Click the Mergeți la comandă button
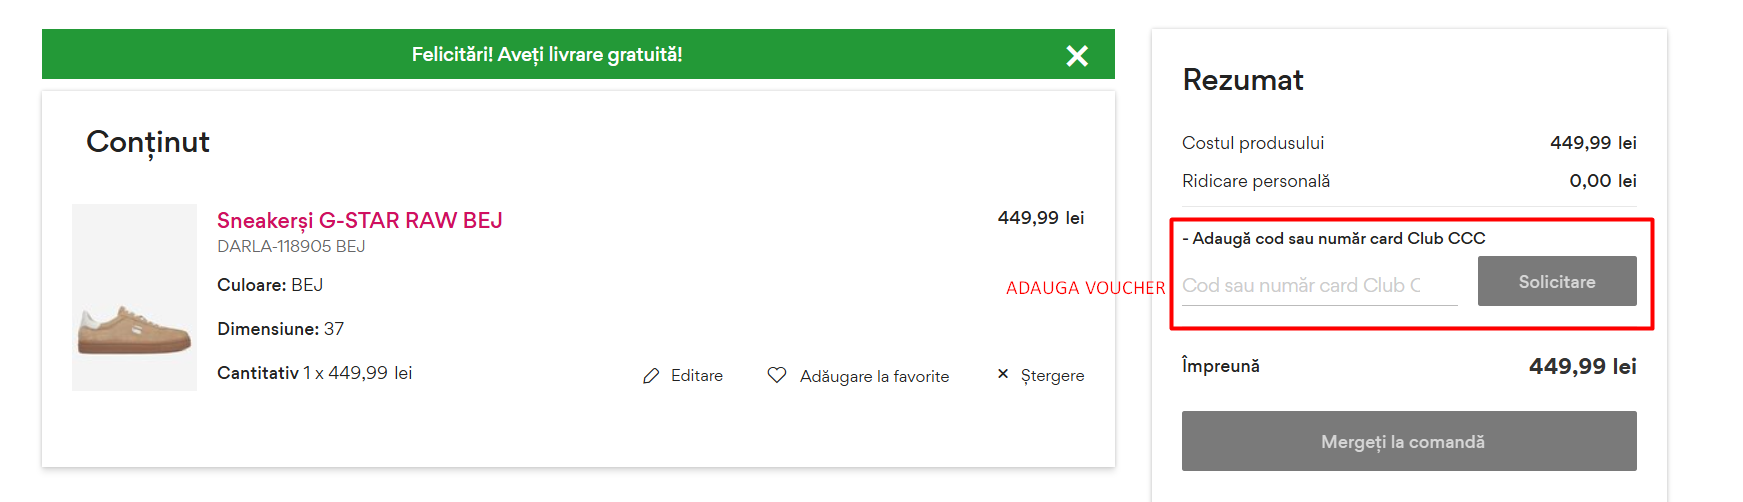This screenshot has width=1743, height=502. point(1408,441)
